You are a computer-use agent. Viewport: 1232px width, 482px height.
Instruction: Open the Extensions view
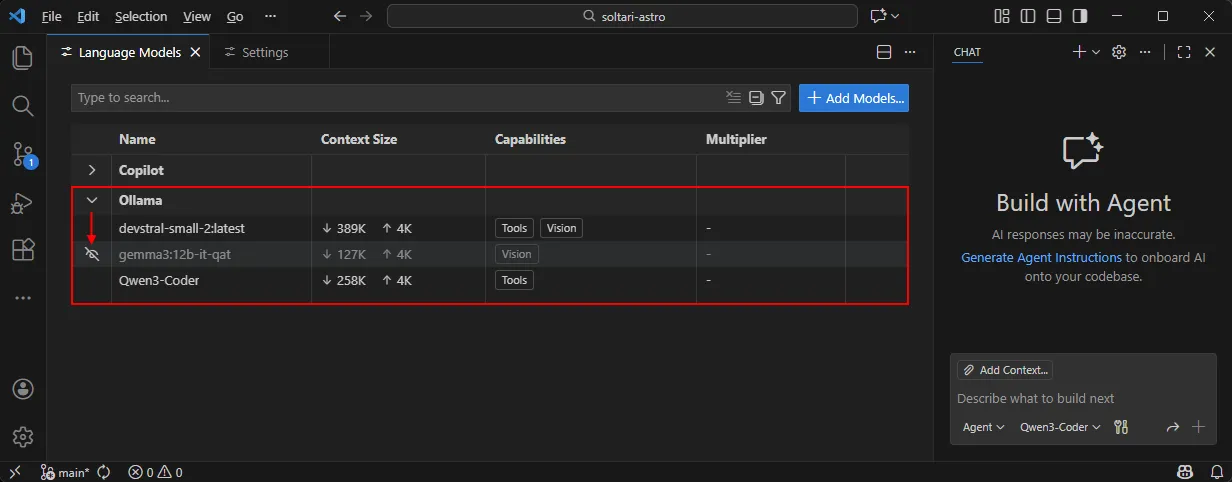(x=22, y=250)
